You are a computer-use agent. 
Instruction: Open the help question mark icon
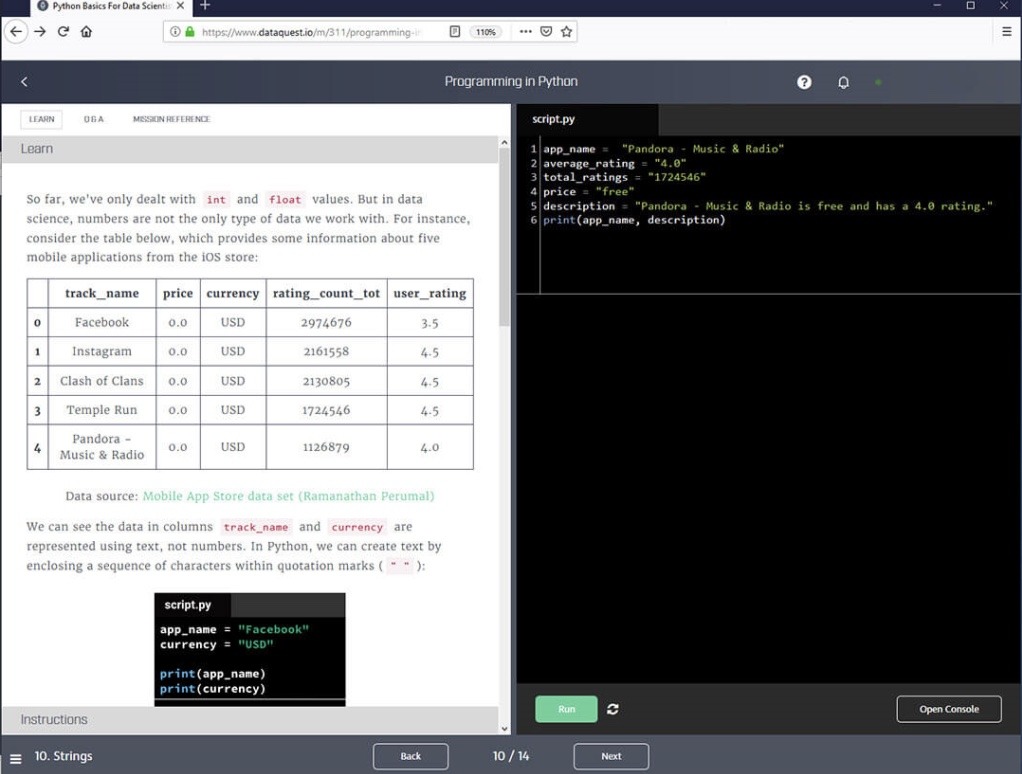pos(804,82)
